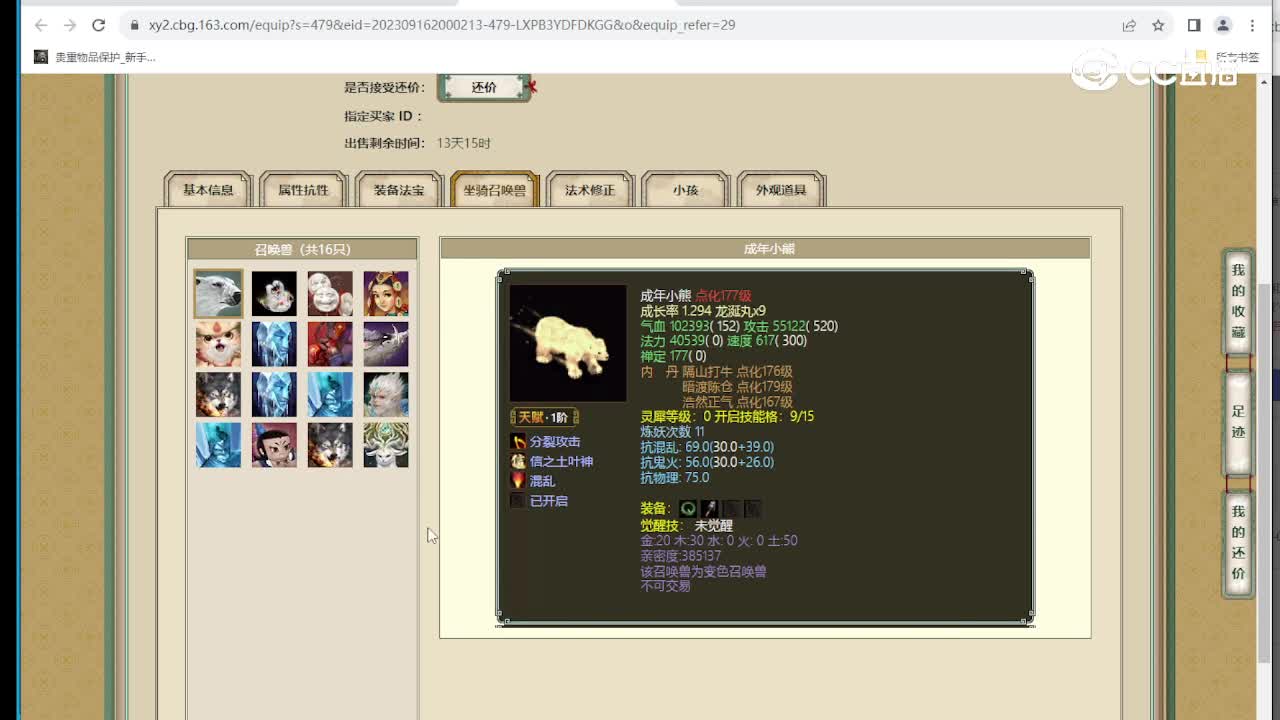Reload the current page
1280x720 pixels.
[x=98, y=25]
